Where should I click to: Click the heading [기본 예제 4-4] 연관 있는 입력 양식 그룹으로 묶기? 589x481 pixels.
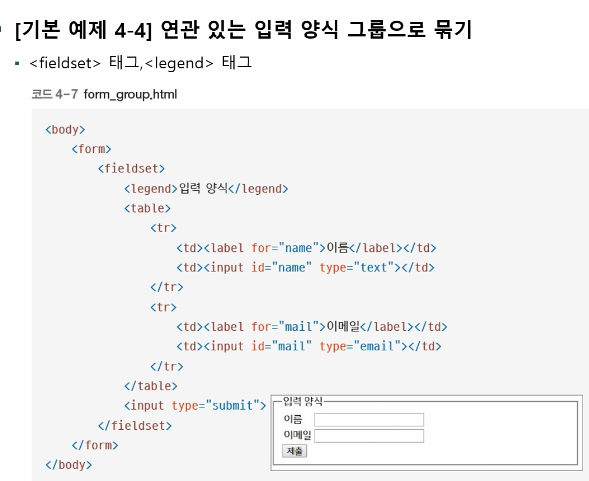[243, 29]
